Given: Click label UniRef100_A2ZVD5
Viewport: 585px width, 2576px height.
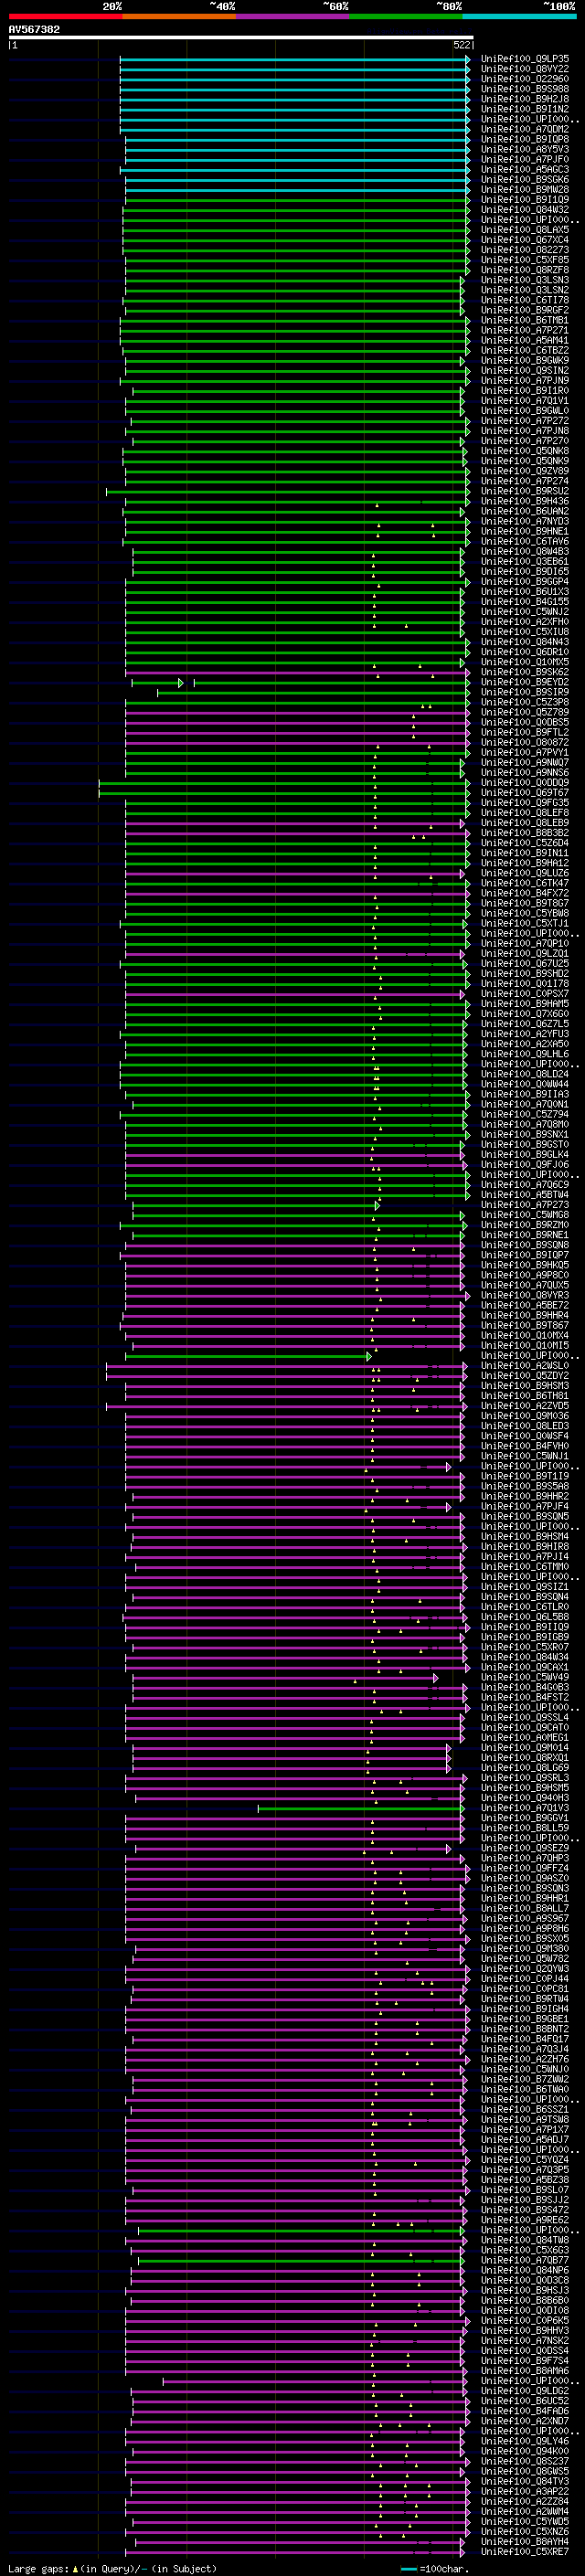Looking at the screenshot, I should [x=525, y=1406].
